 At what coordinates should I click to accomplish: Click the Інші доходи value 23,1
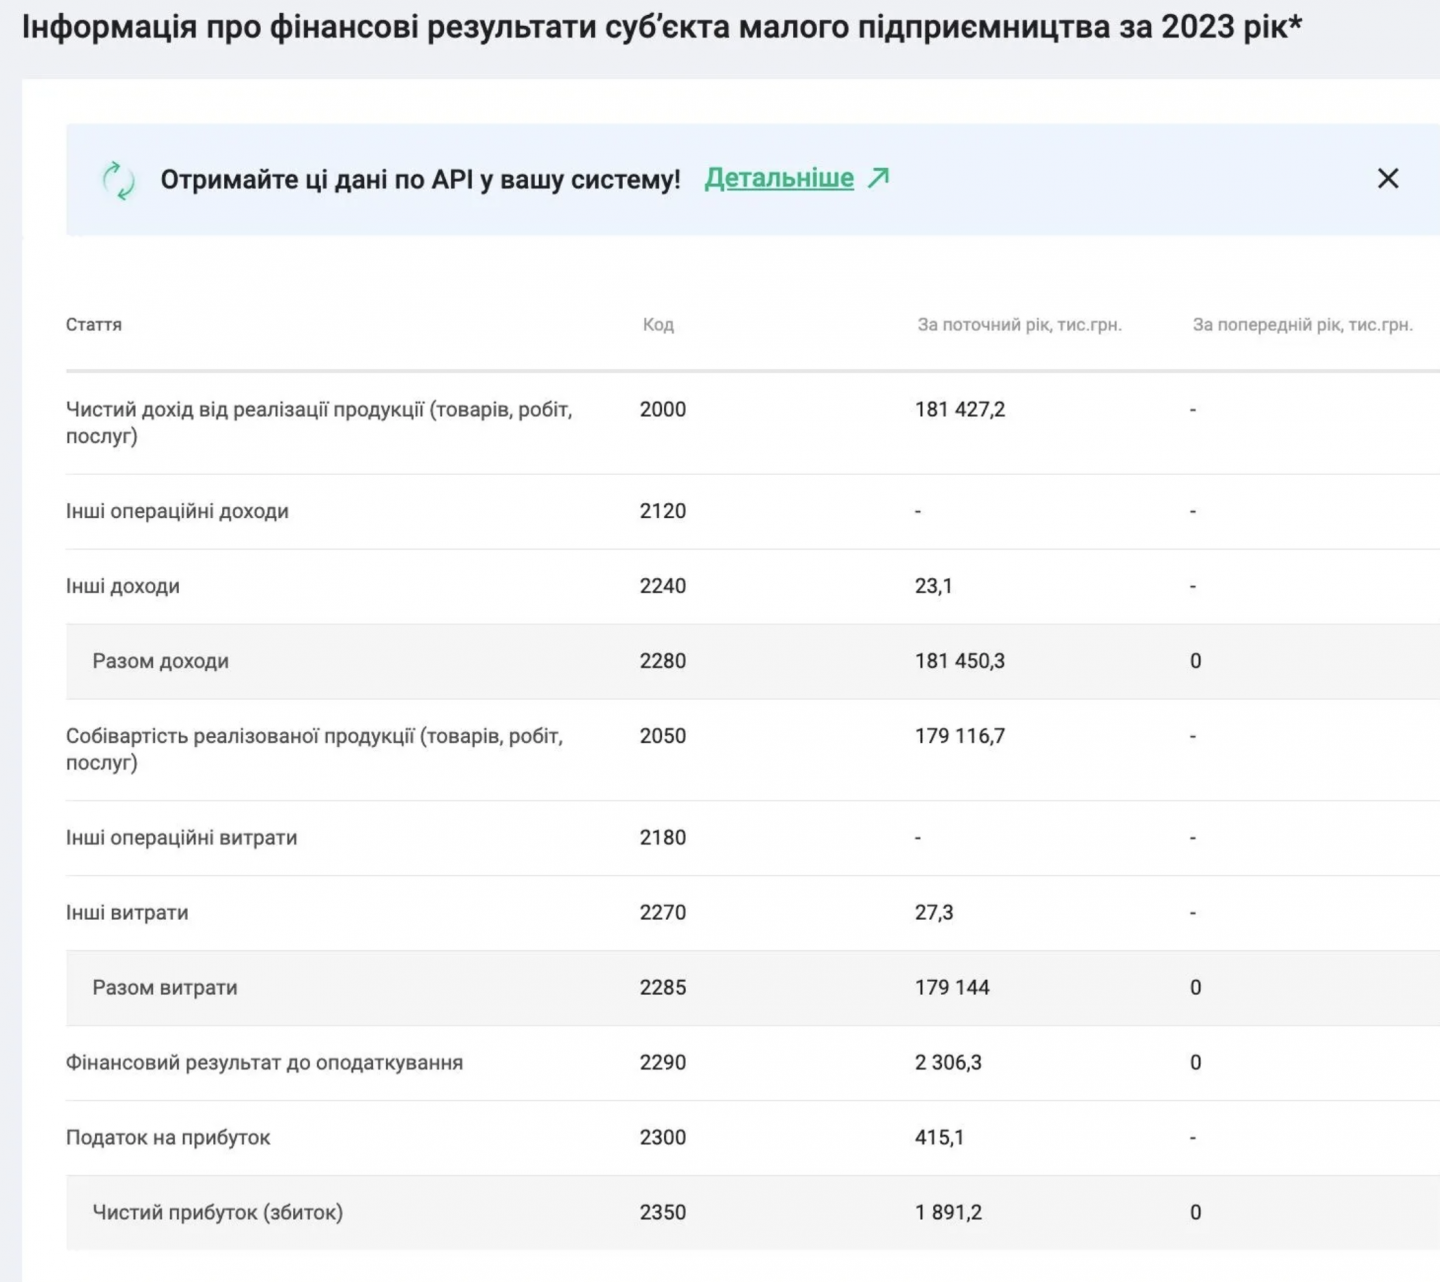tap(933, 586)
